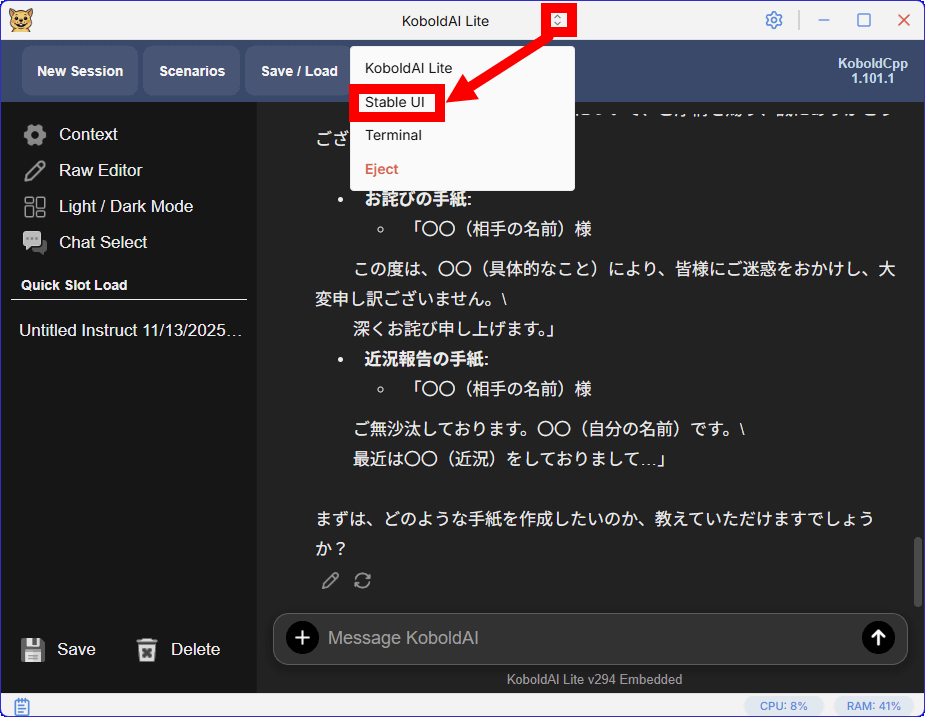Click the clipboard icon in status bar

[22, 706]
